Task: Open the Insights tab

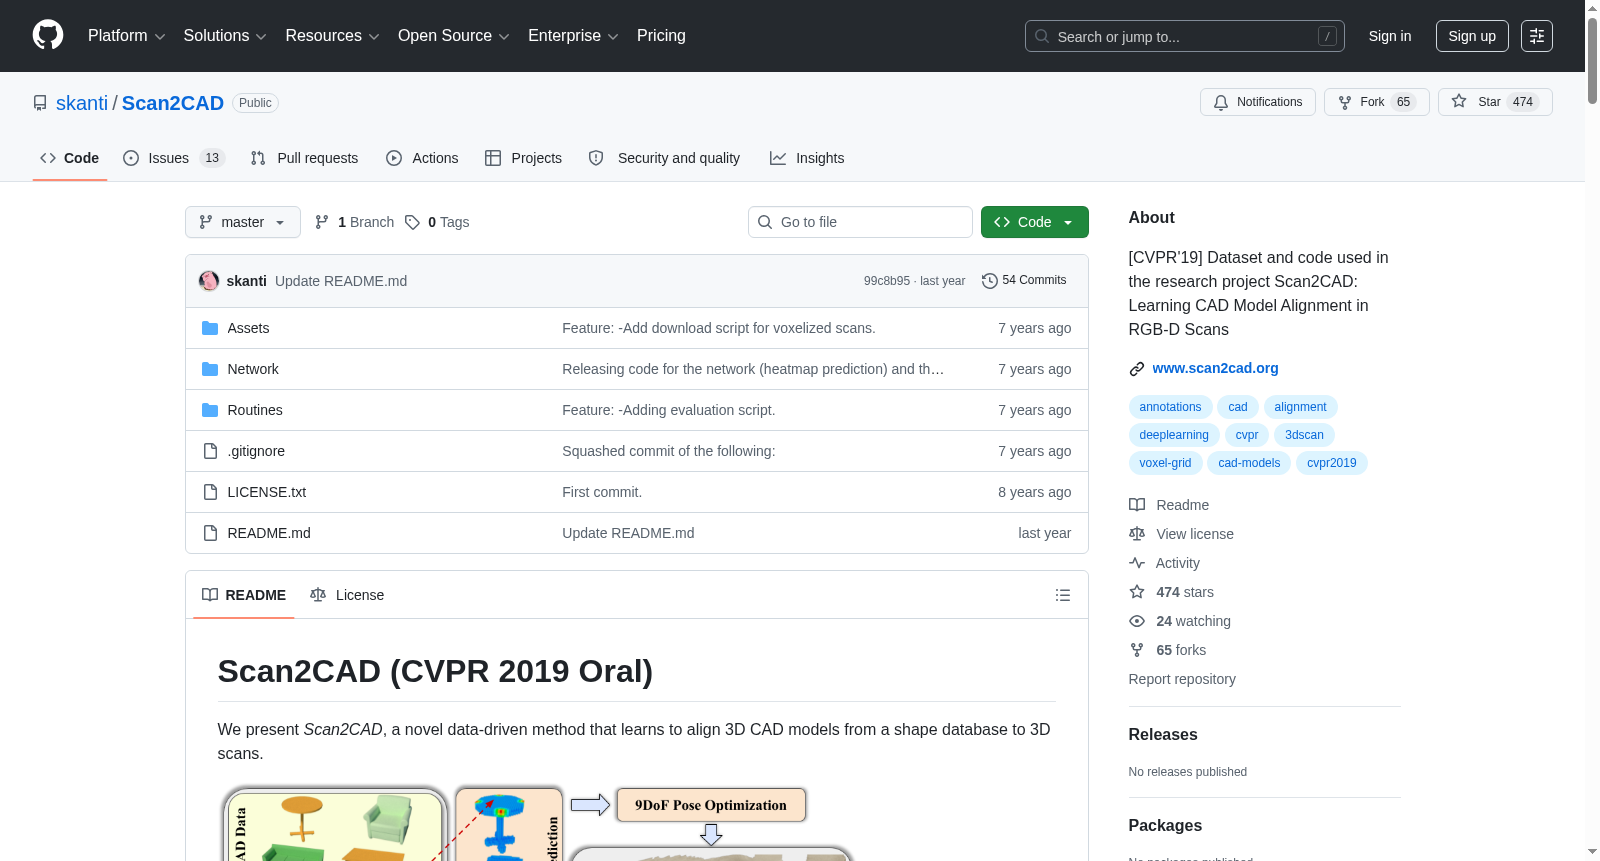Action: tap(807, 158)
